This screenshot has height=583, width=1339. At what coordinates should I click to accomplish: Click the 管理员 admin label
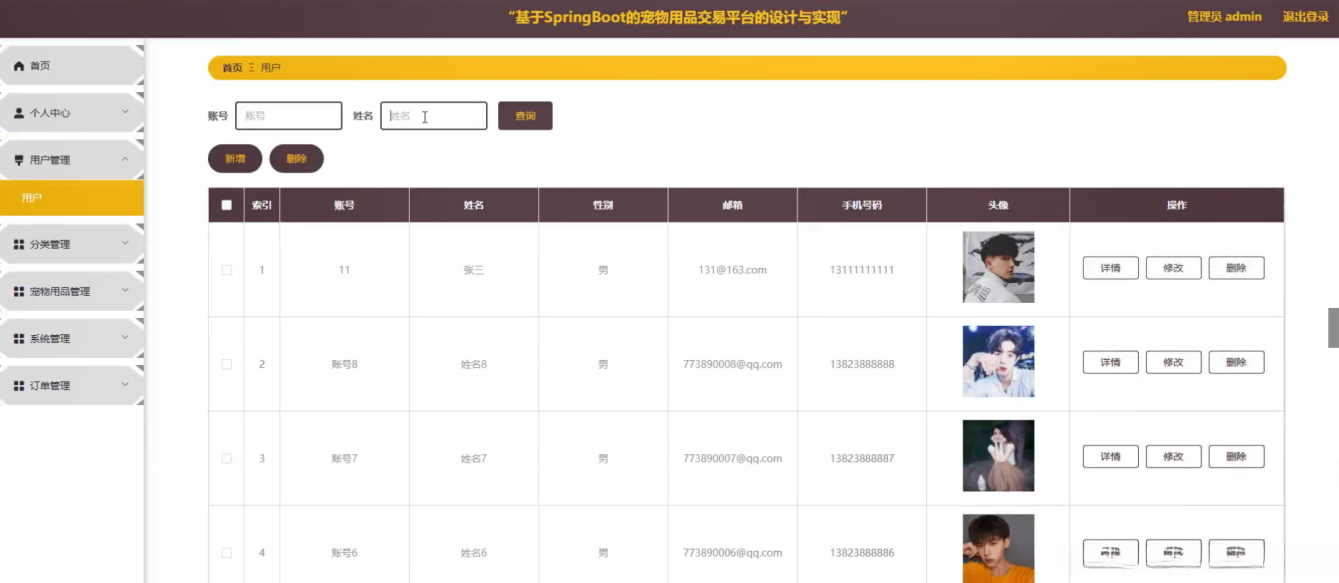(x=1224, y=17)
